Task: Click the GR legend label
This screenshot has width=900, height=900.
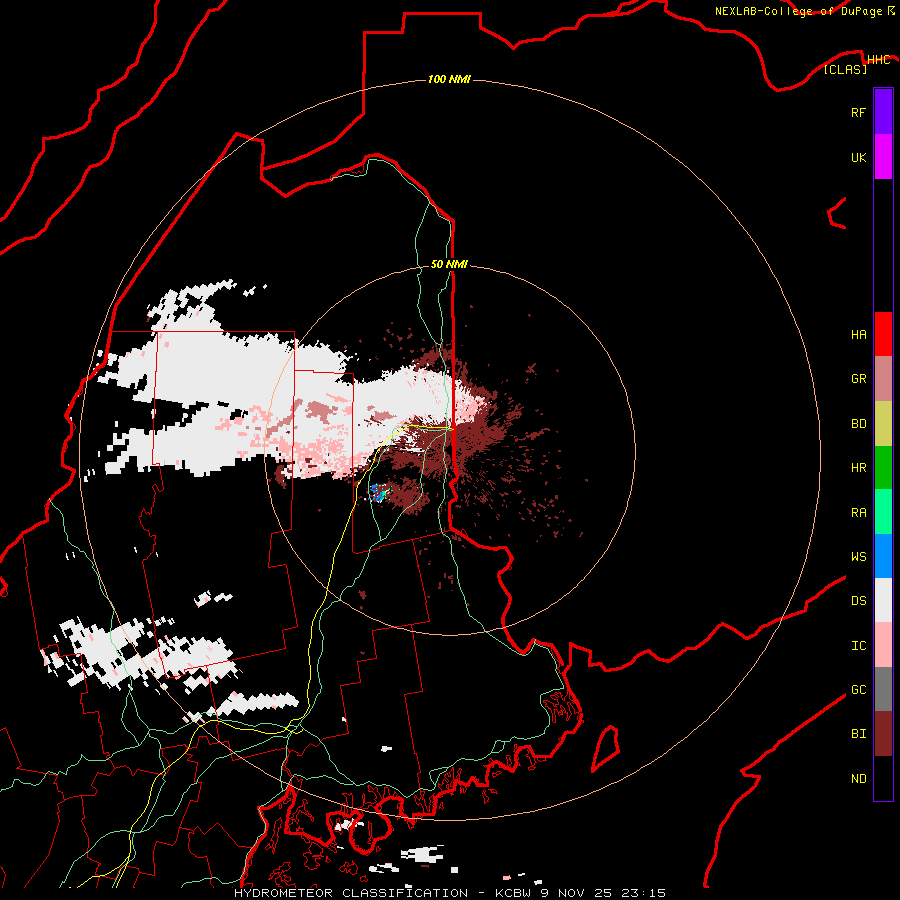Action: click(x=858, y=379)
